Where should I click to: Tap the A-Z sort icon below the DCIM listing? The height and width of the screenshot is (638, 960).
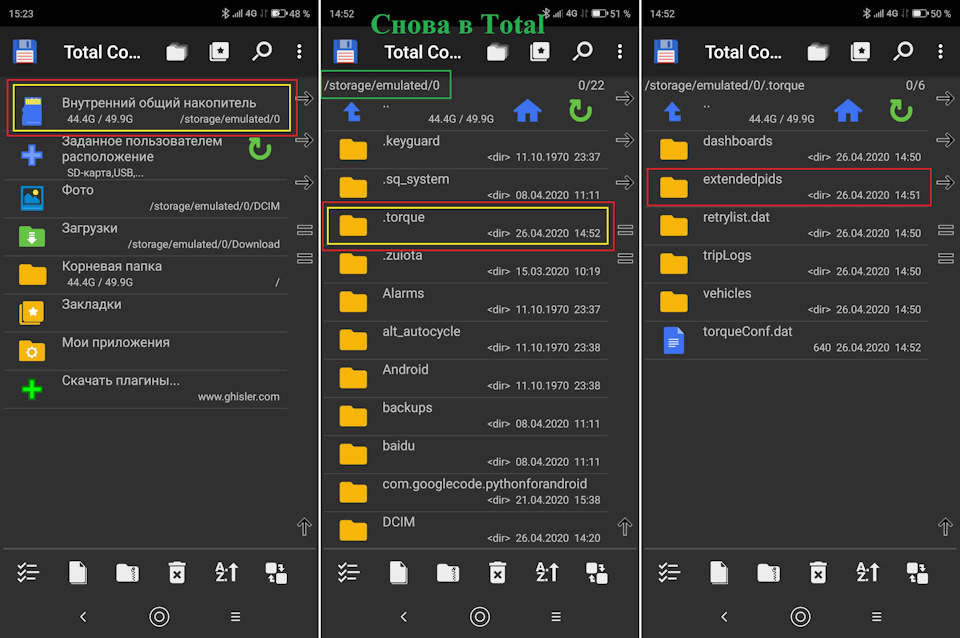pos(547,573)
